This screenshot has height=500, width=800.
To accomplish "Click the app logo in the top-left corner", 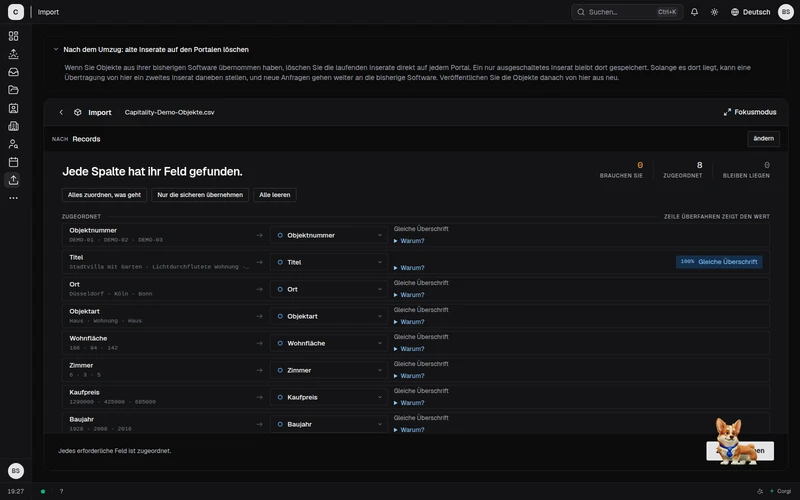I will click(x=16, y=12).
